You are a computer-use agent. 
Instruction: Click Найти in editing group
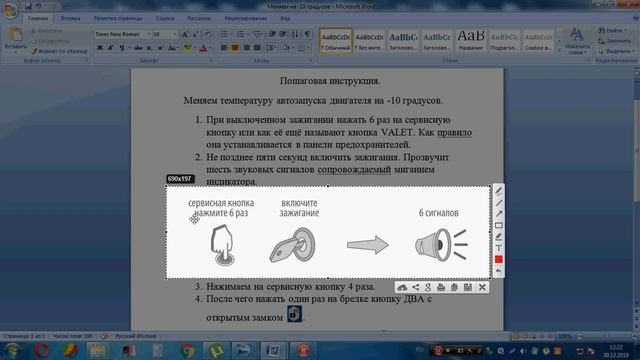click(613, 30)
